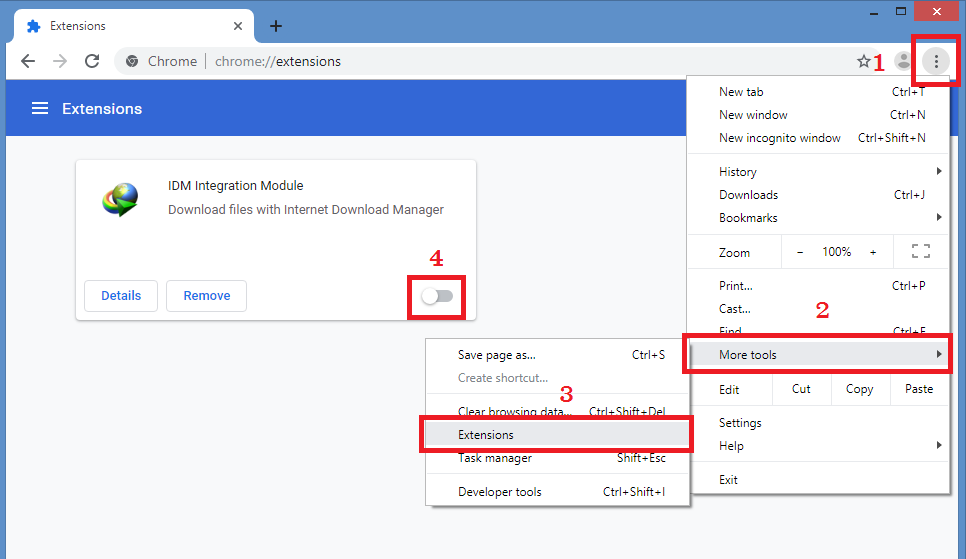Expand the Help submenu

(818, 446)
